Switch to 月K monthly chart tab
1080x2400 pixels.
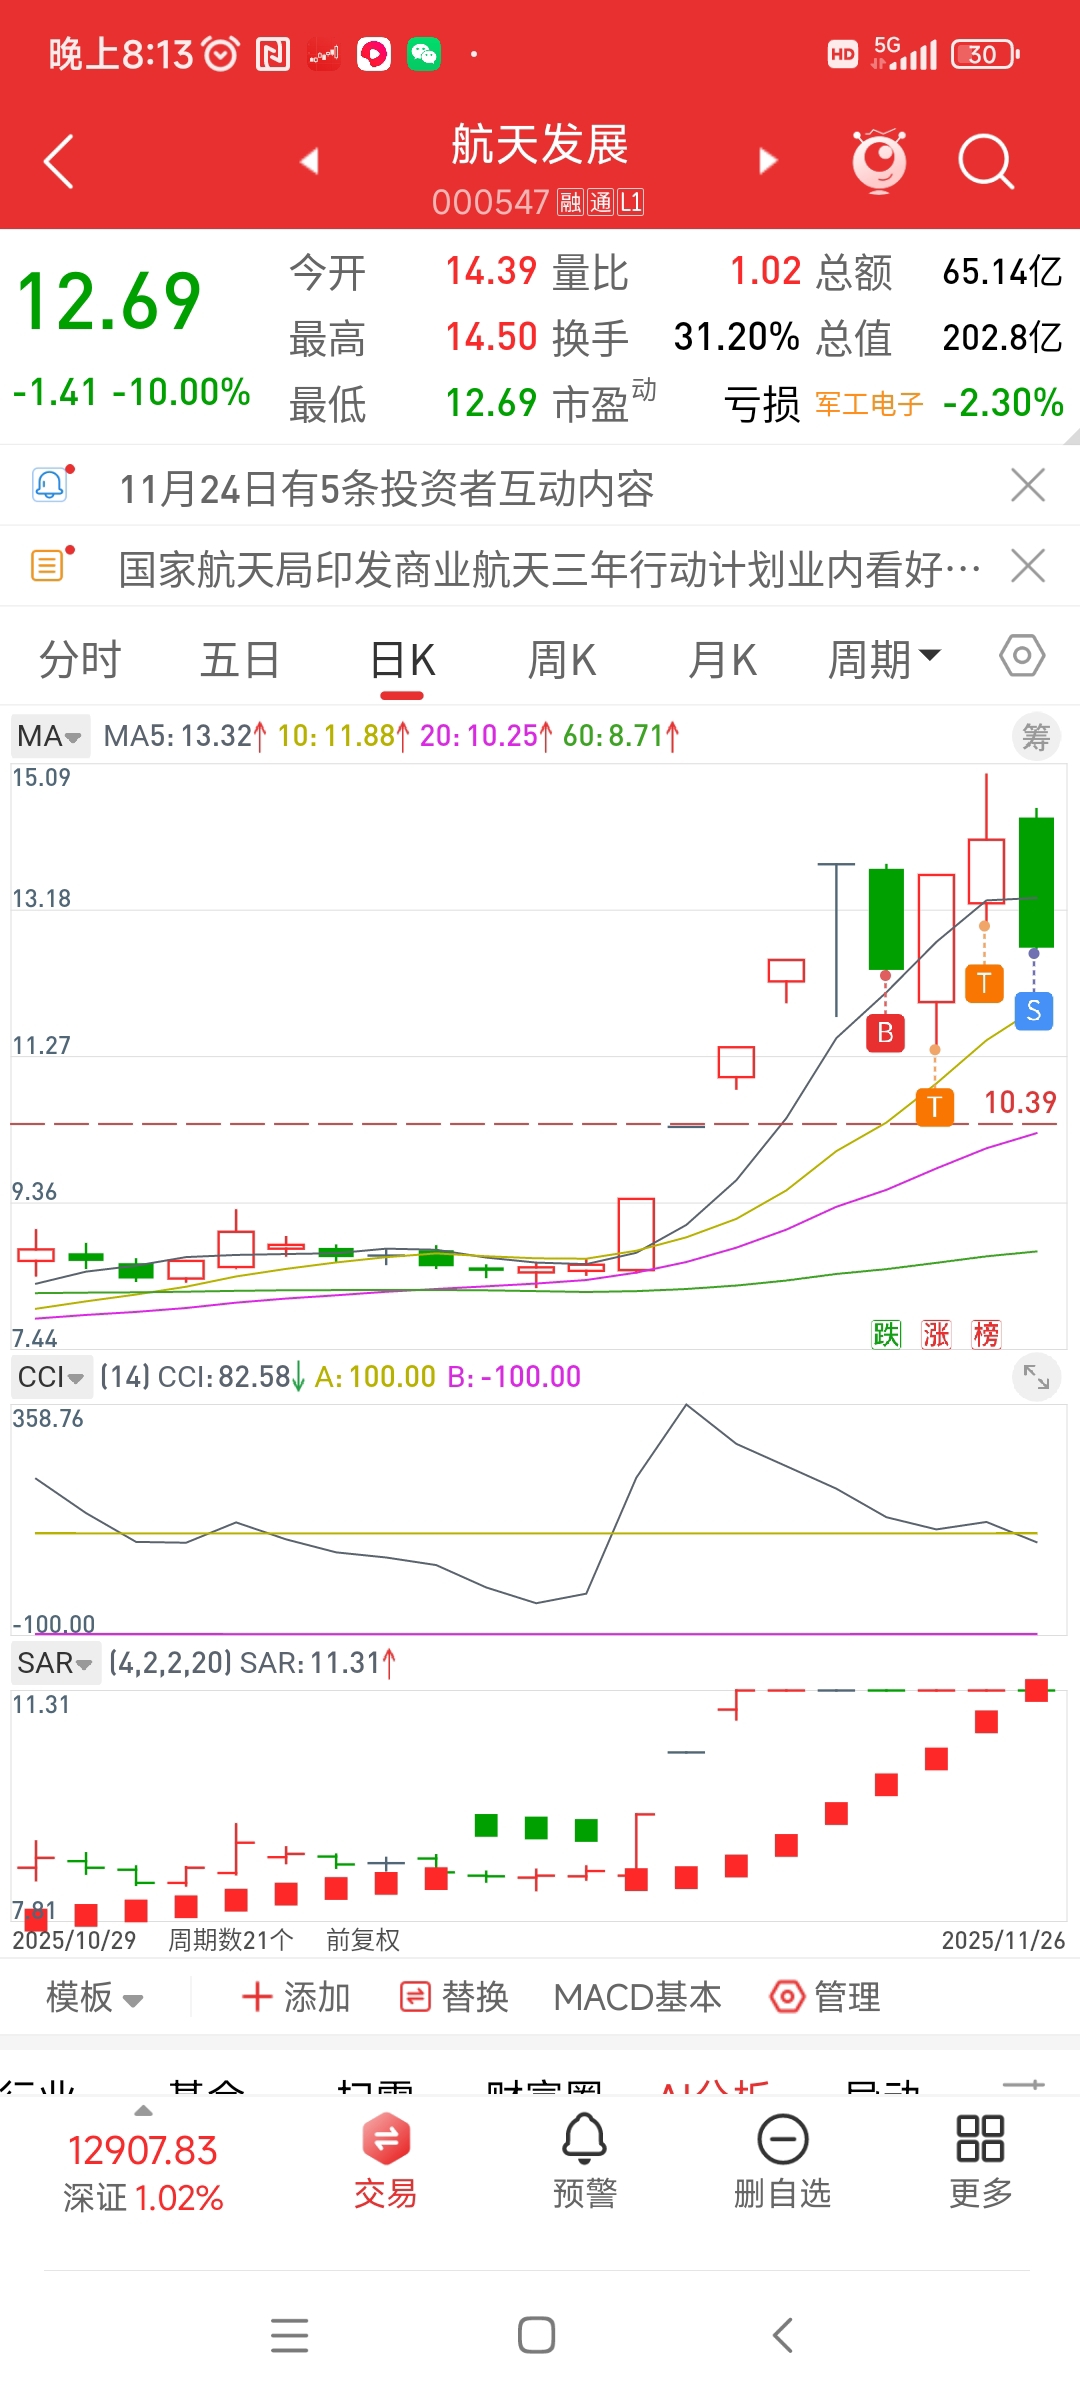[x=722, y=660]
